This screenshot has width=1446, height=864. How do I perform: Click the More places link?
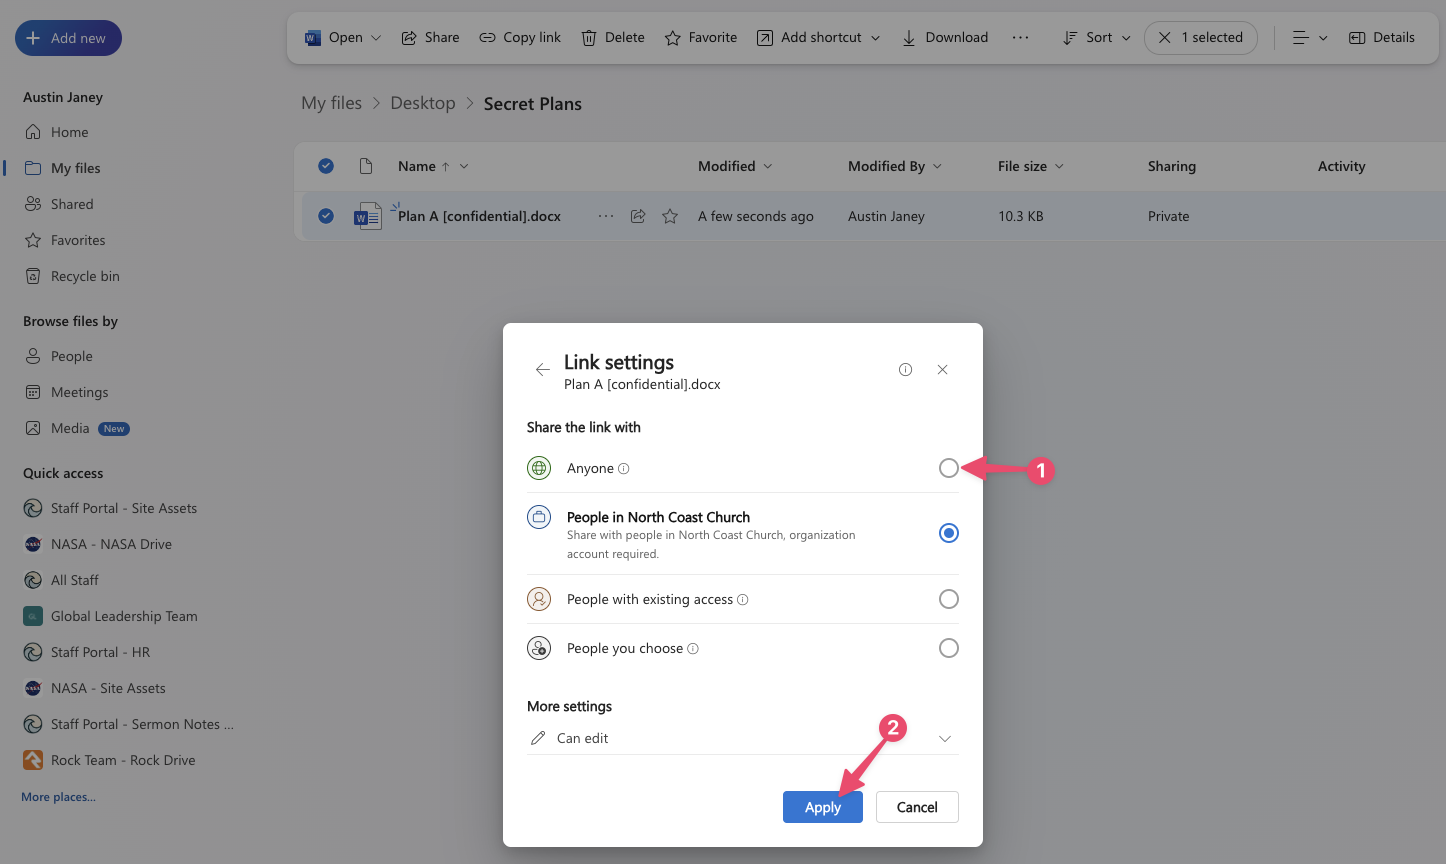[x=59, y=797]
